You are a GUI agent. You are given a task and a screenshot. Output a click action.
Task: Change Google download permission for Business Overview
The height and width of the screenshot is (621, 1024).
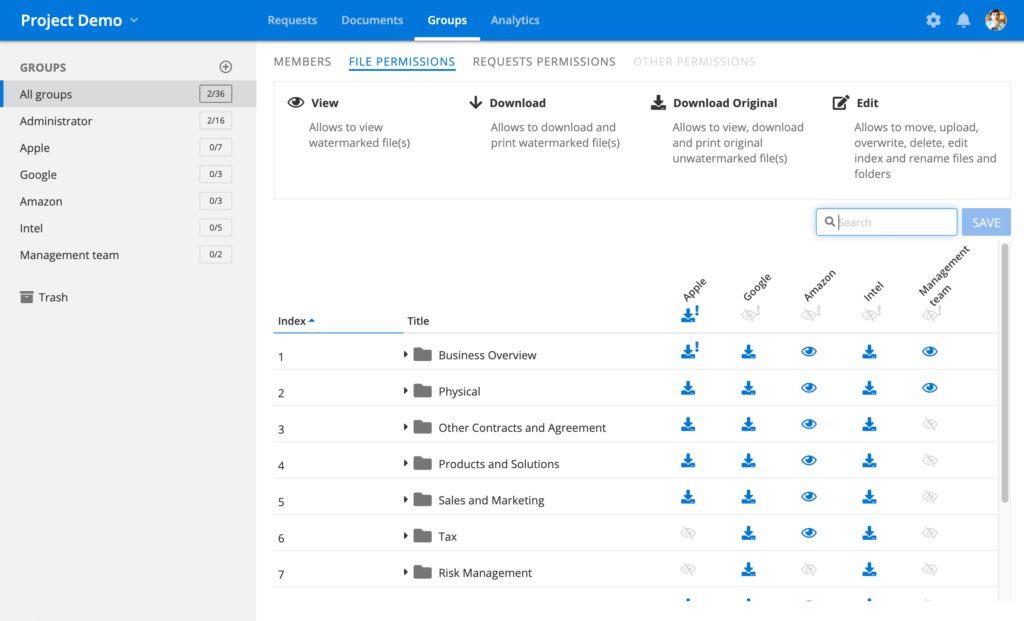coord(748,352)
